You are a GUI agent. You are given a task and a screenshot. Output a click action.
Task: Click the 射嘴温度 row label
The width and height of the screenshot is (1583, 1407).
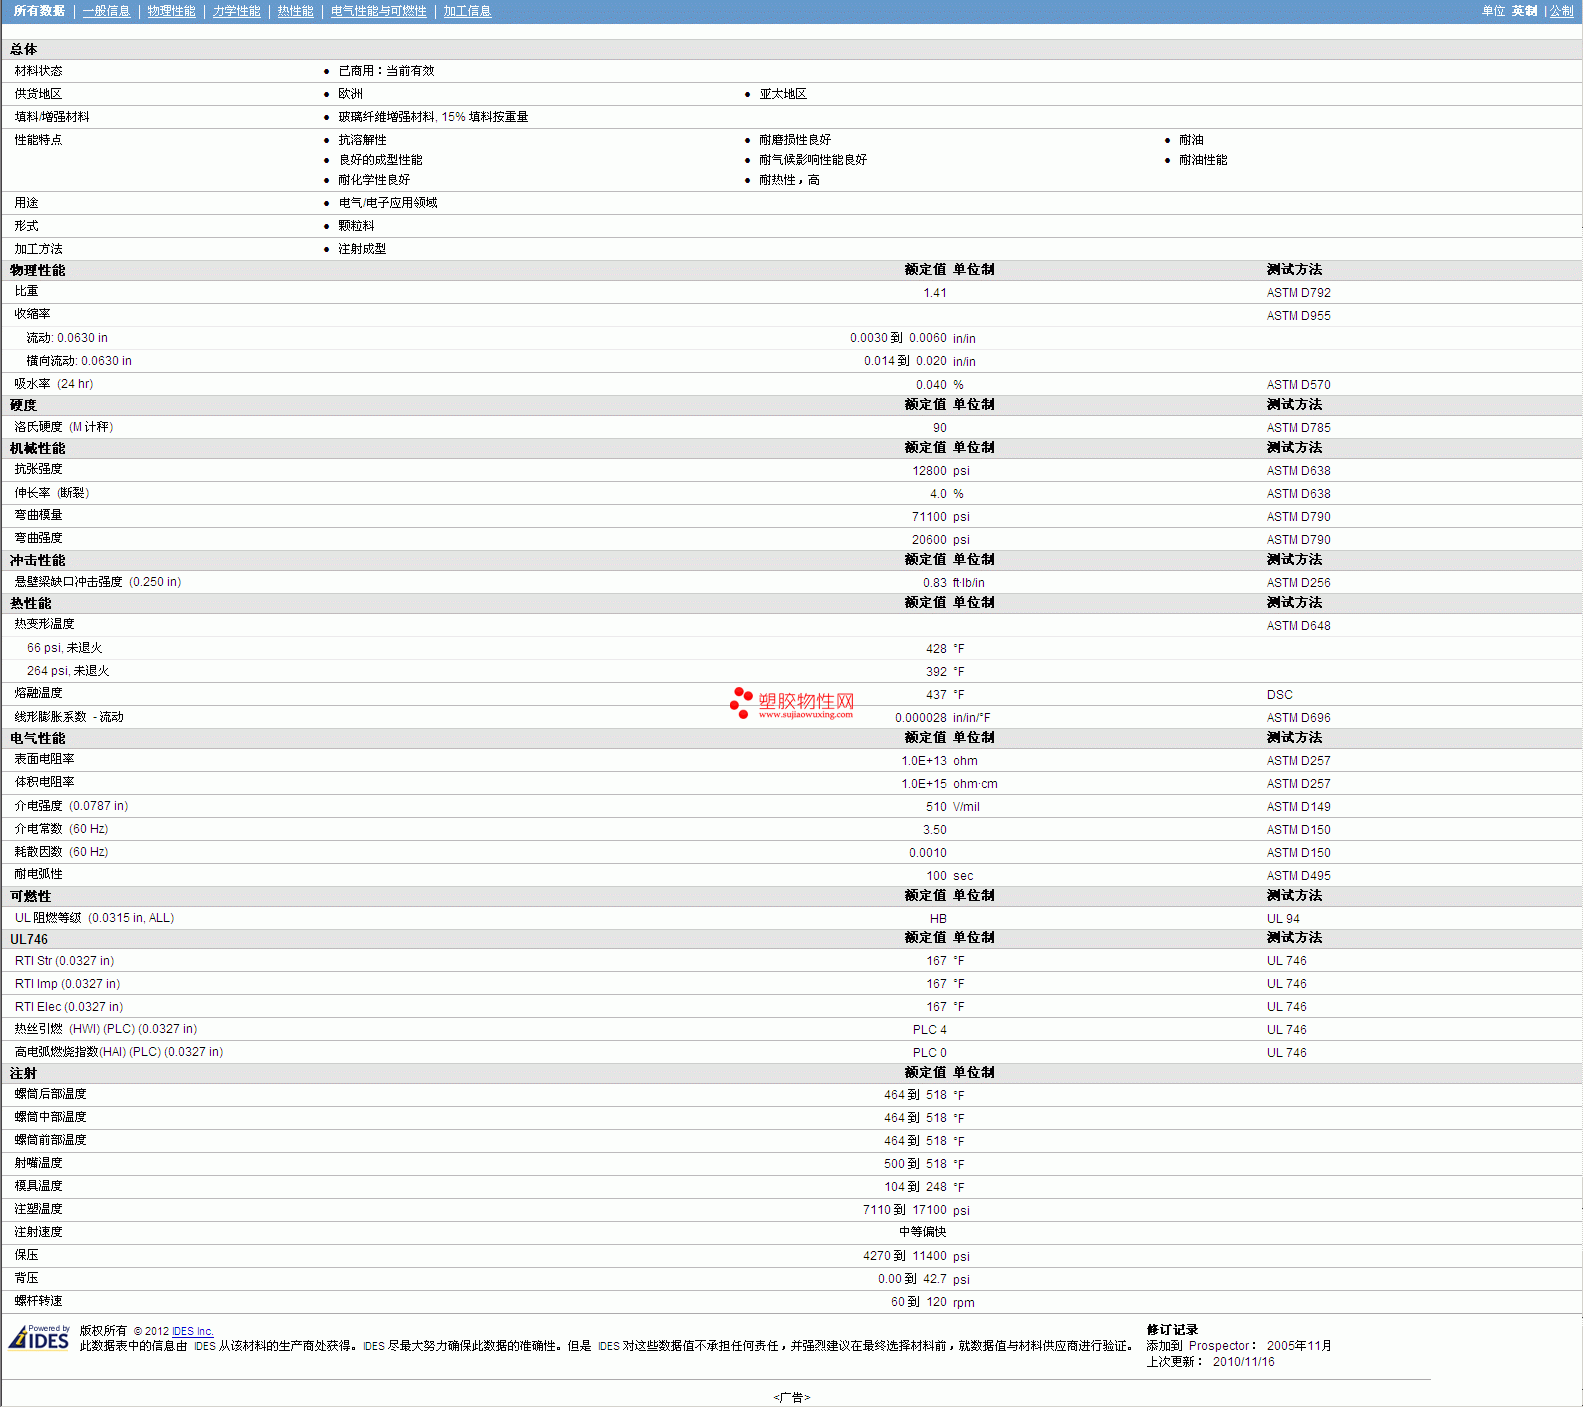[x=38, y=1163]
